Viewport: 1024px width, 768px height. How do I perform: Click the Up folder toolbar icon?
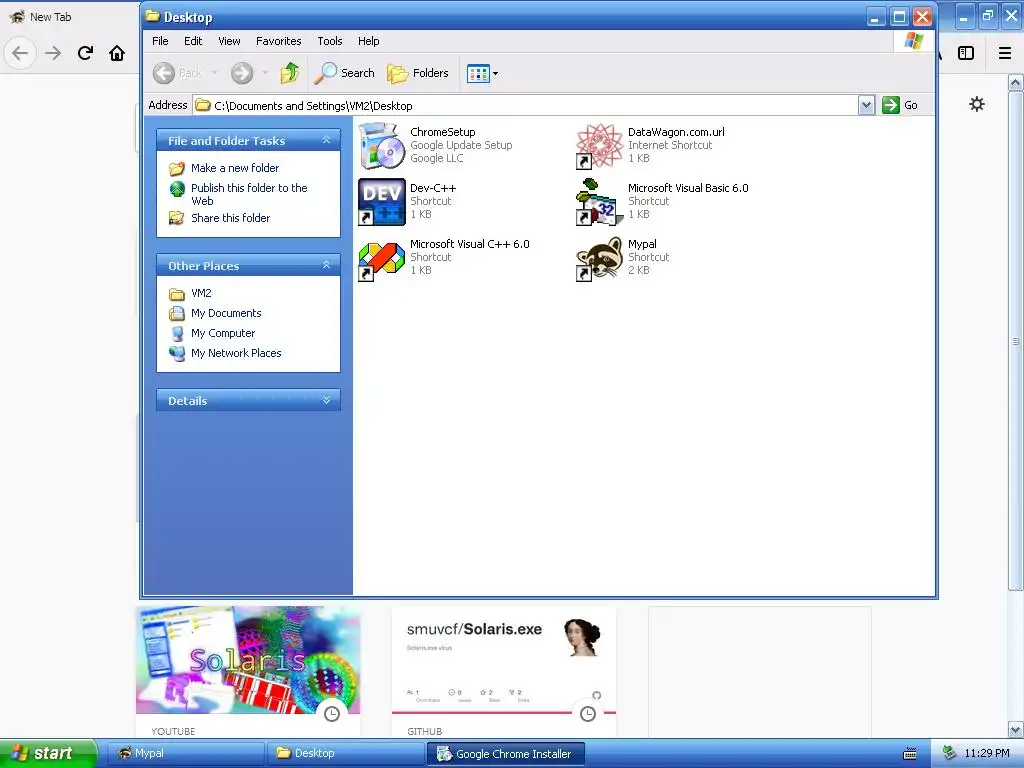[x=290, y=73]
